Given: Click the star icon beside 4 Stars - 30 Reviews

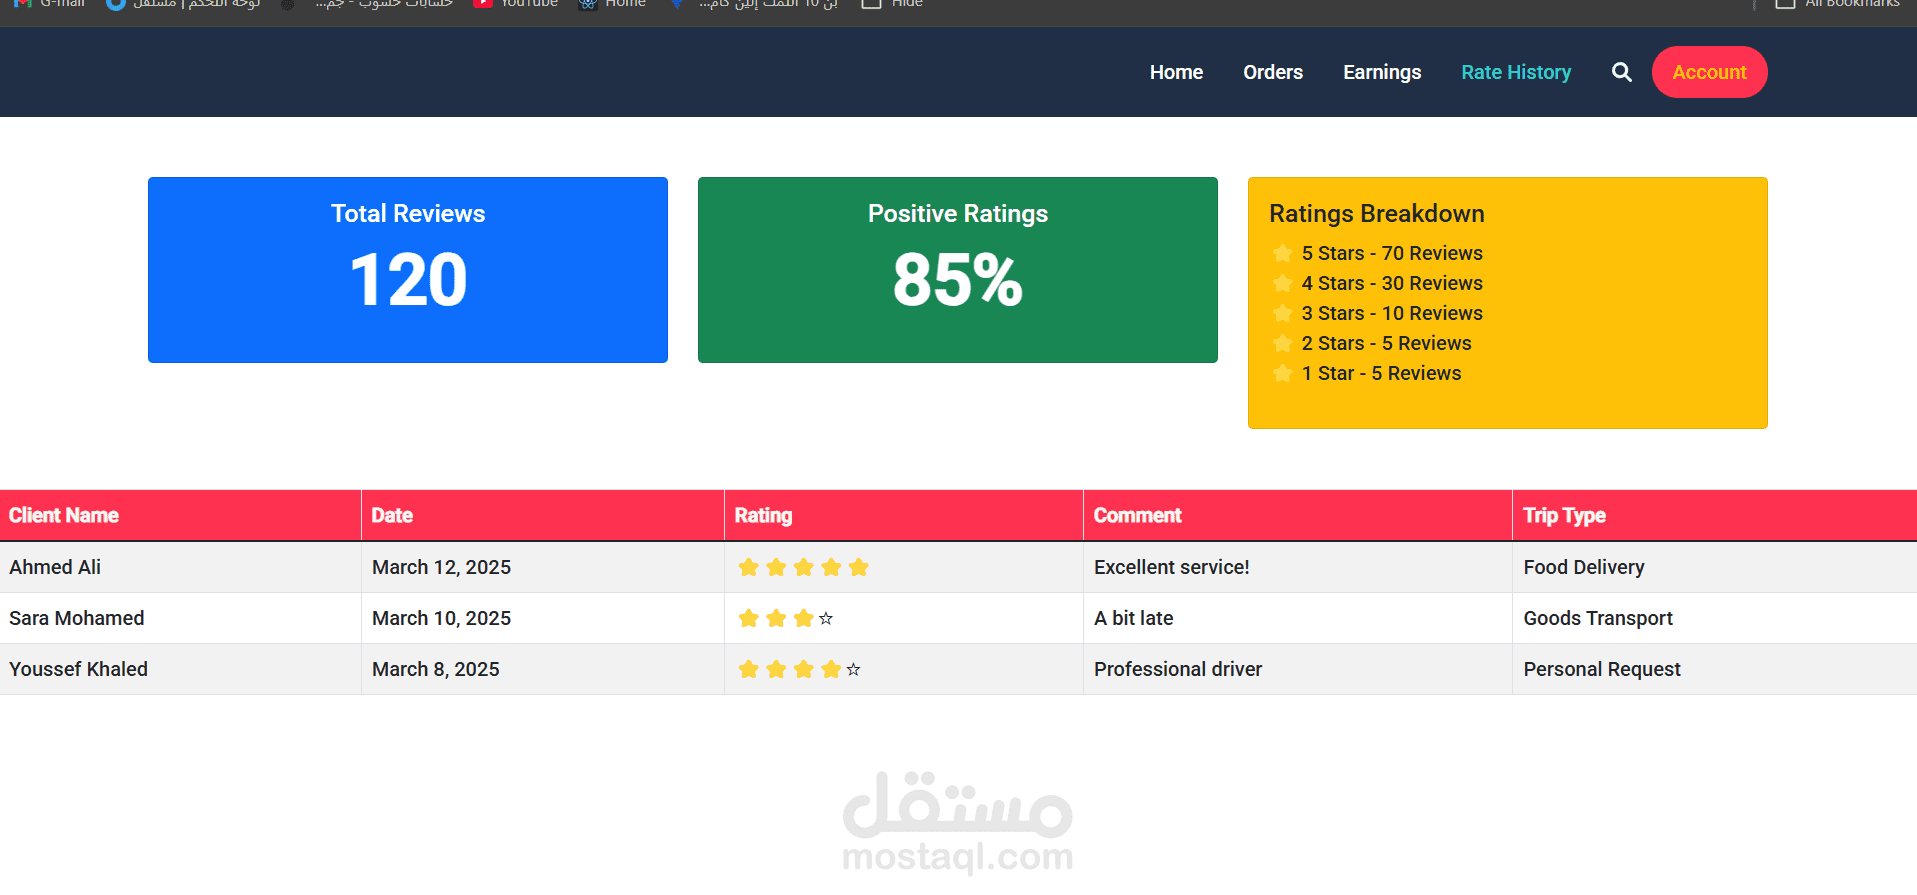Looking at the screenshot, I should click(1282, 283).
